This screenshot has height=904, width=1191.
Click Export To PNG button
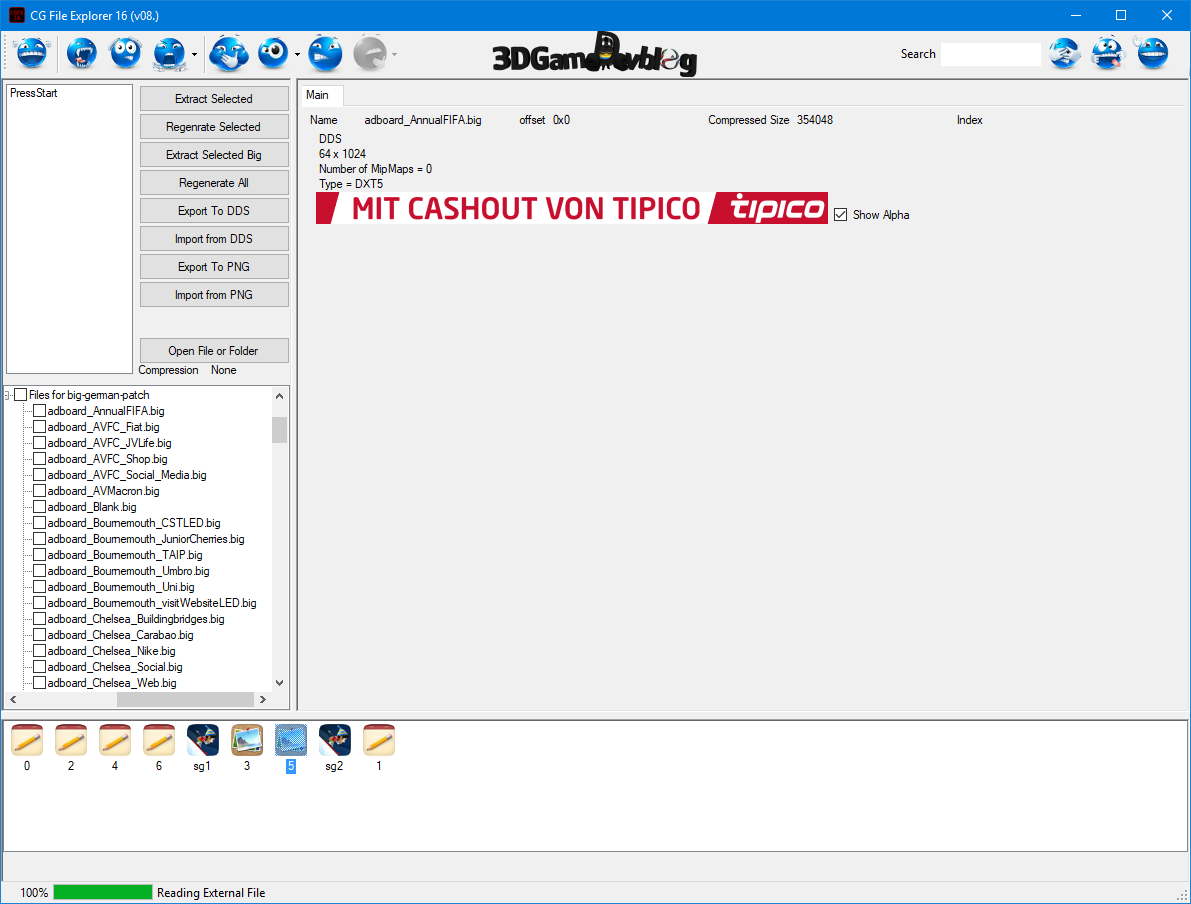(x=214, y=267)
